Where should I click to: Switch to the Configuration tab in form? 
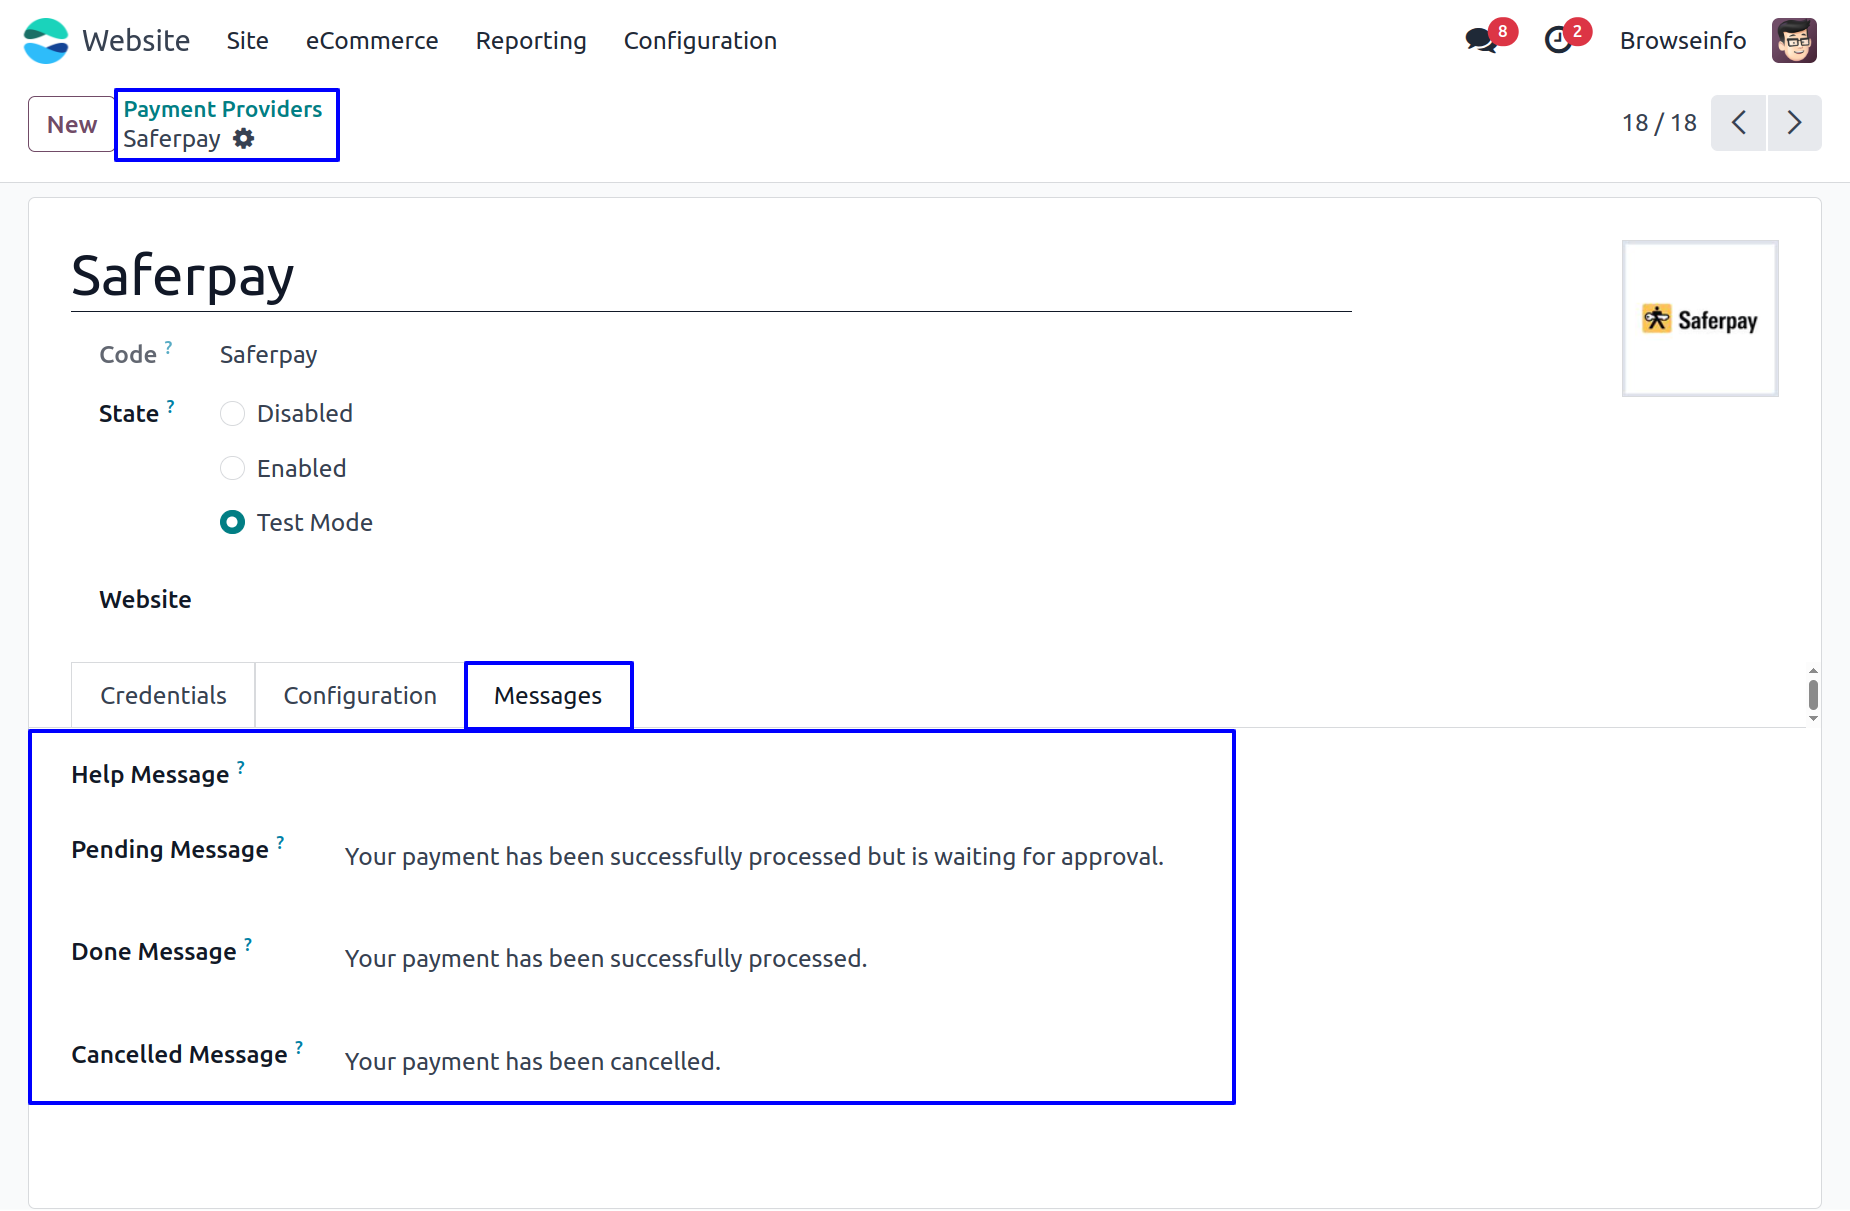click(360, 695)
